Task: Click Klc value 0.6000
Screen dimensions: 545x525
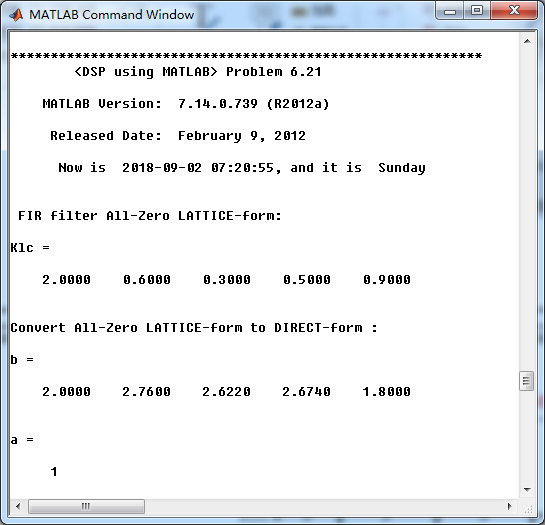Action: click(x=147, y=280)
